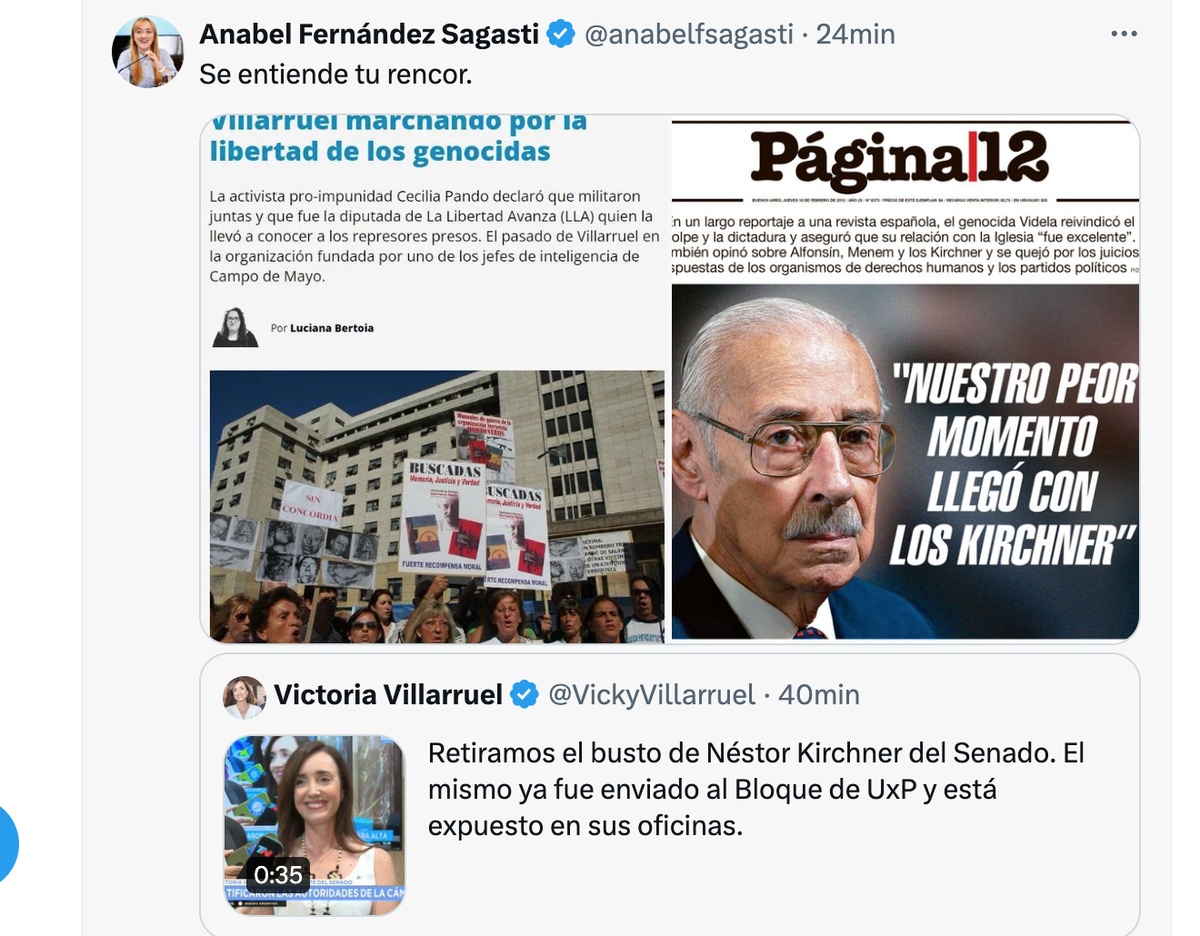Click the Página12 logo in the right image
This screenshot has width=1200, height=936.
(899, 160)
